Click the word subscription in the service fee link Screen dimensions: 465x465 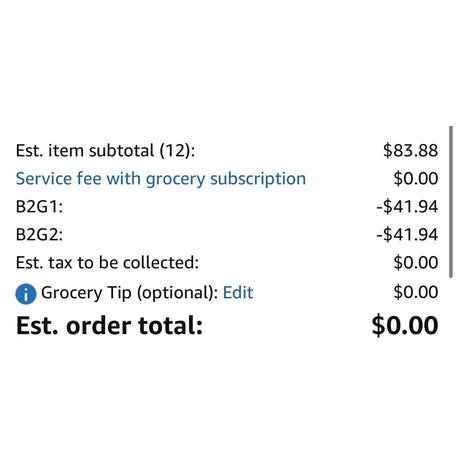258,179
